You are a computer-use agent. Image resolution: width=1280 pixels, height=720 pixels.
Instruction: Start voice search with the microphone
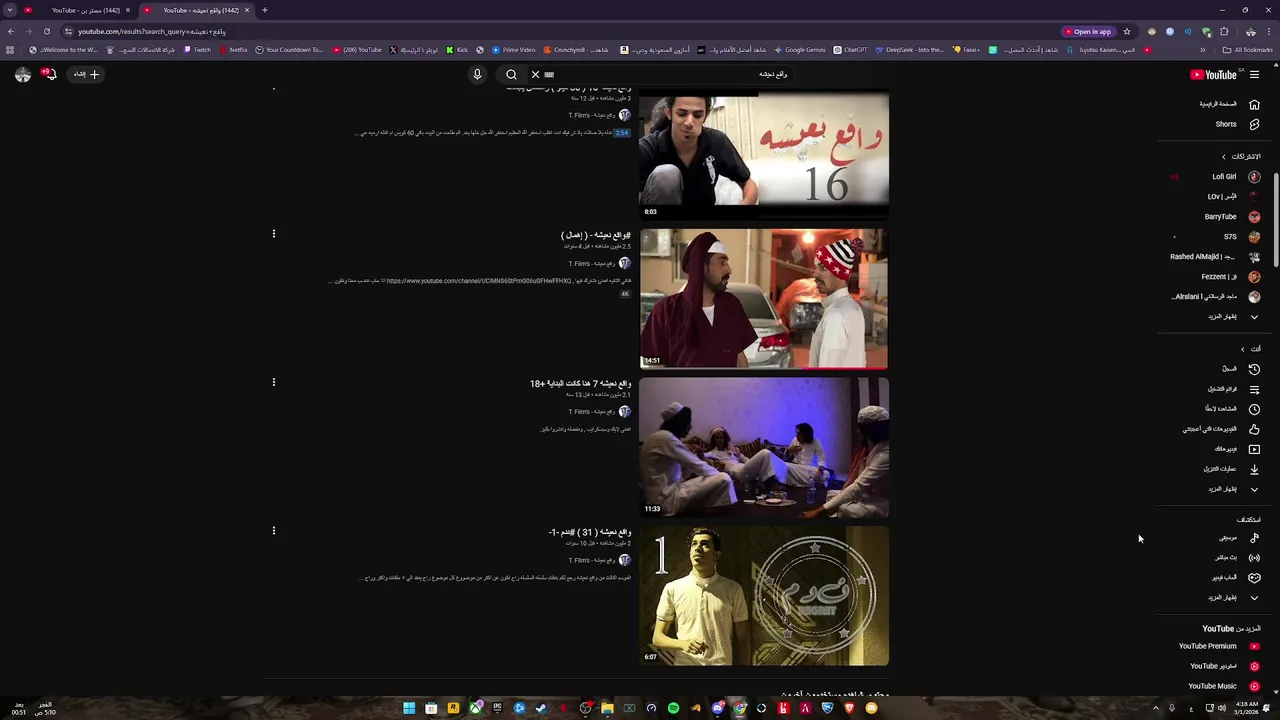click(x=477, y=74)
